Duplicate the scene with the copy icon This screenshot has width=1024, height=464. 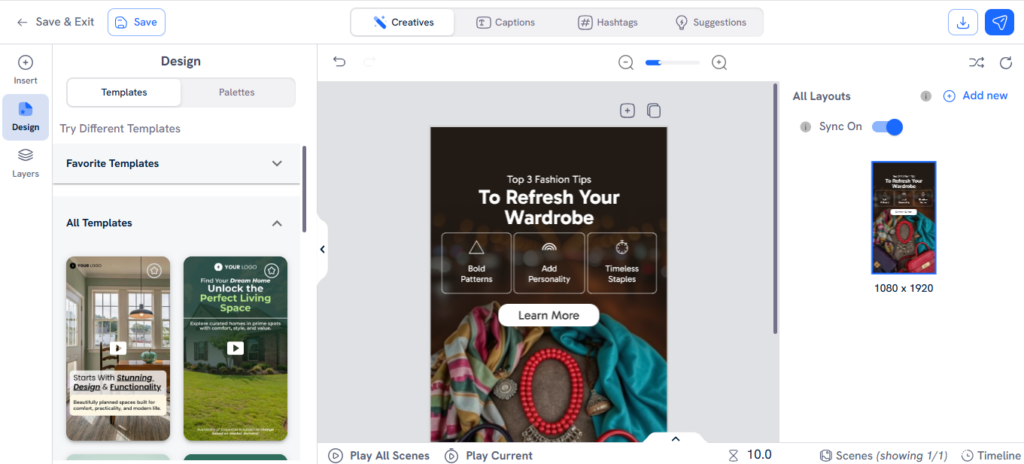[654, 110]
